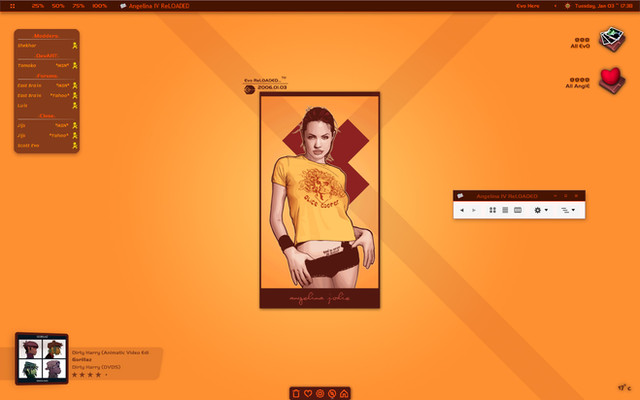The width and height of the screenshot is (640, 400).
Task: Click the Gorillaz album cover thumbnail
Action: pyautogui.click(x=42, y=359)
